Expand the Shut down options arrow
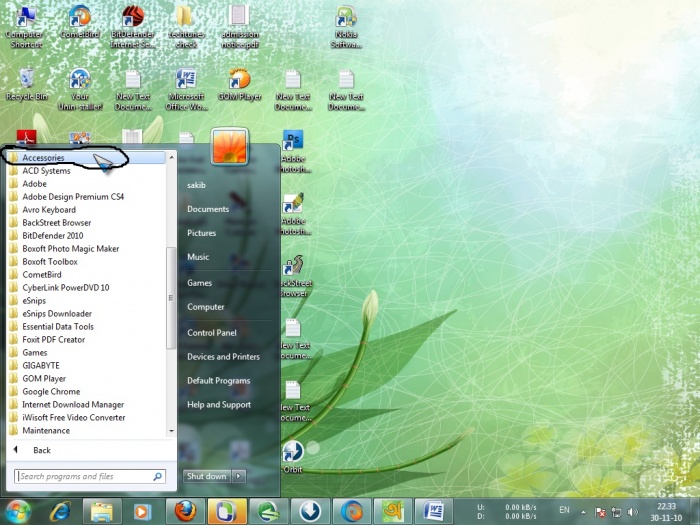Viewport: 700px width, 525px height. 239,476
